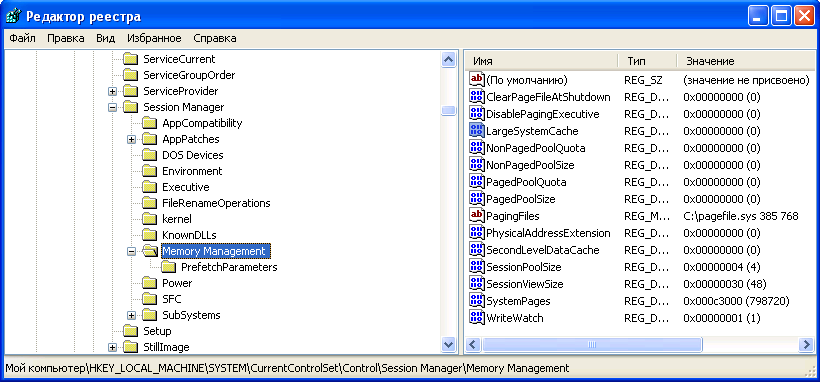The height and width of the screenshot is (382, 820).
Task: Select the FileRenameOperations key
Action: click(x=216, y=203)
